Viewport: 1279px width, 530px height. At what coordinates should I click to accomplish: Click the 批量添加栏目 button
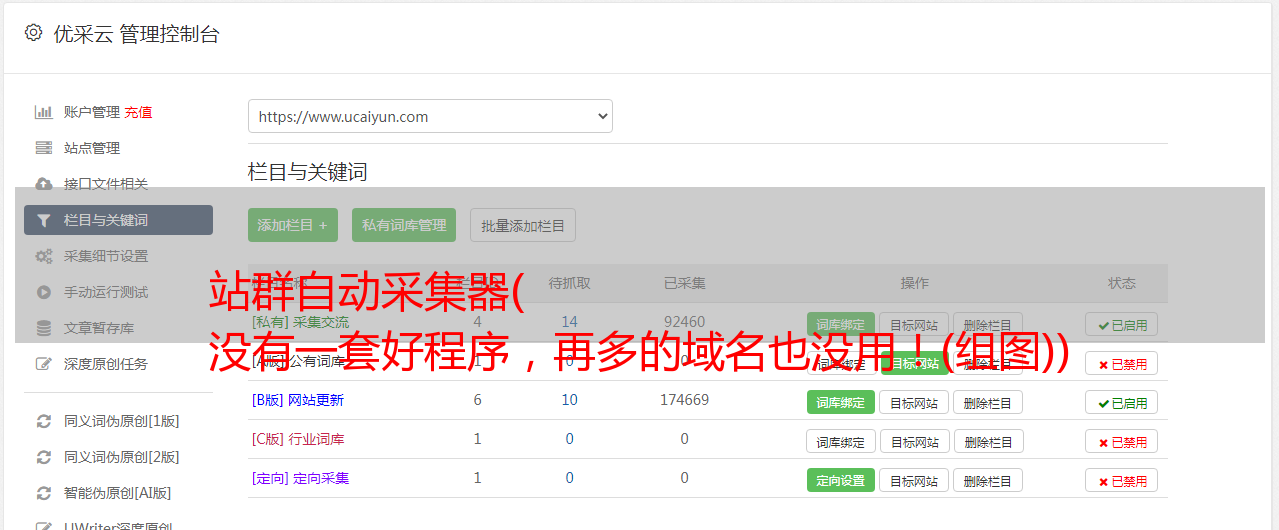tap(523, 225)
